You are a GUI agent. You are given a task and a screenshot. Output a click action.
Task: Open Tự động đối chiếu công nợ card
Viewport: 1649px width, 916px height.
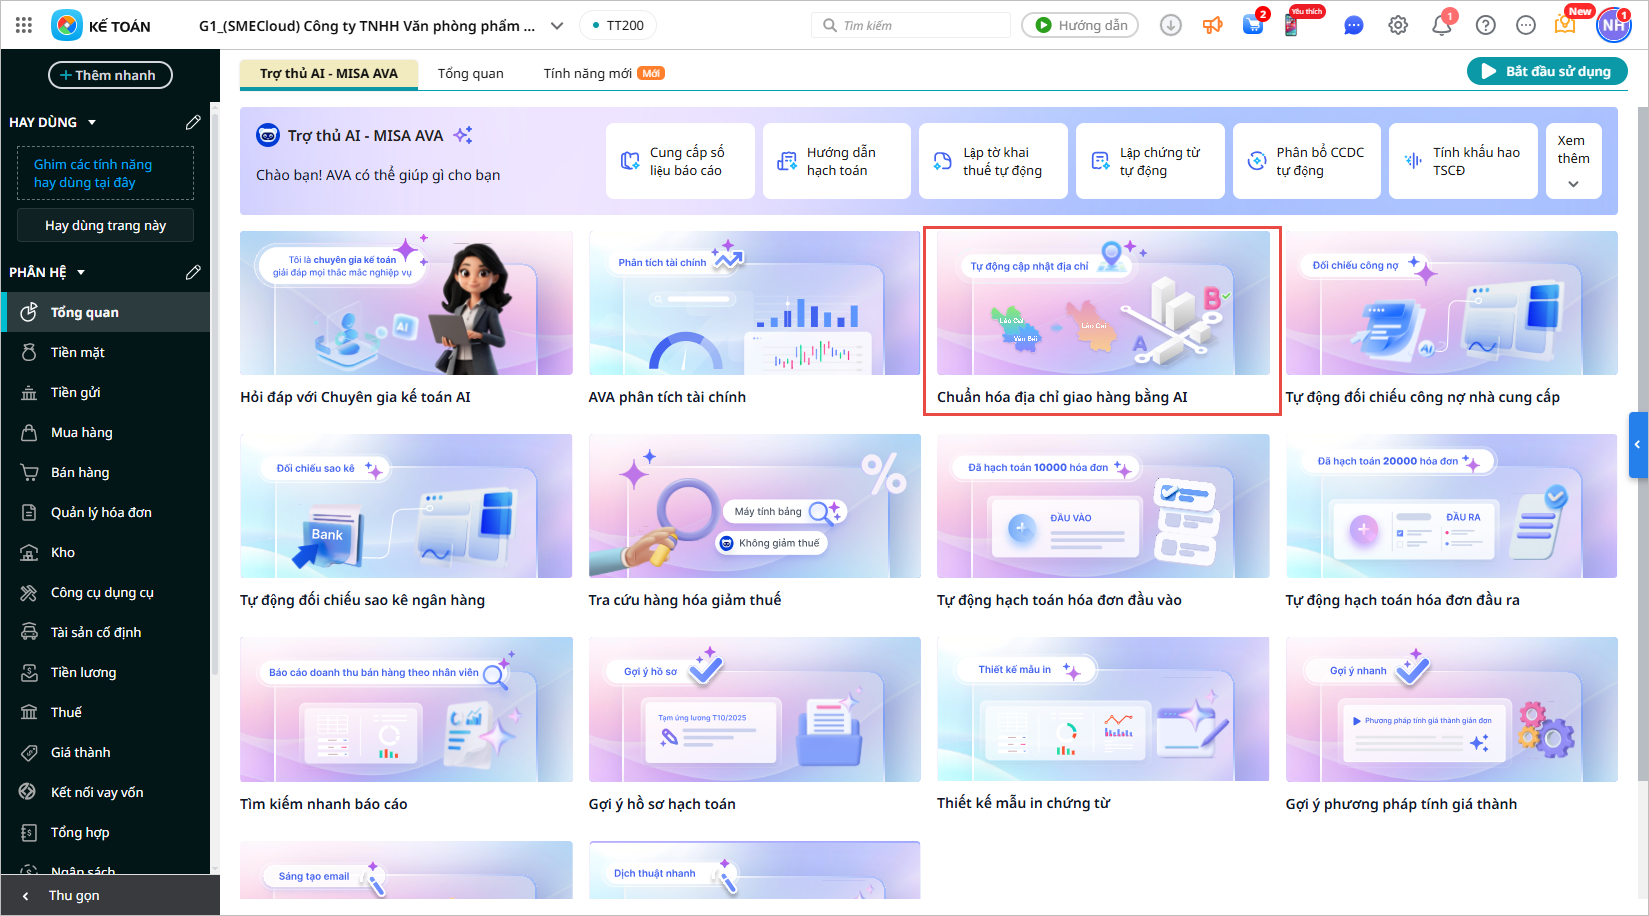point(1451,319)
